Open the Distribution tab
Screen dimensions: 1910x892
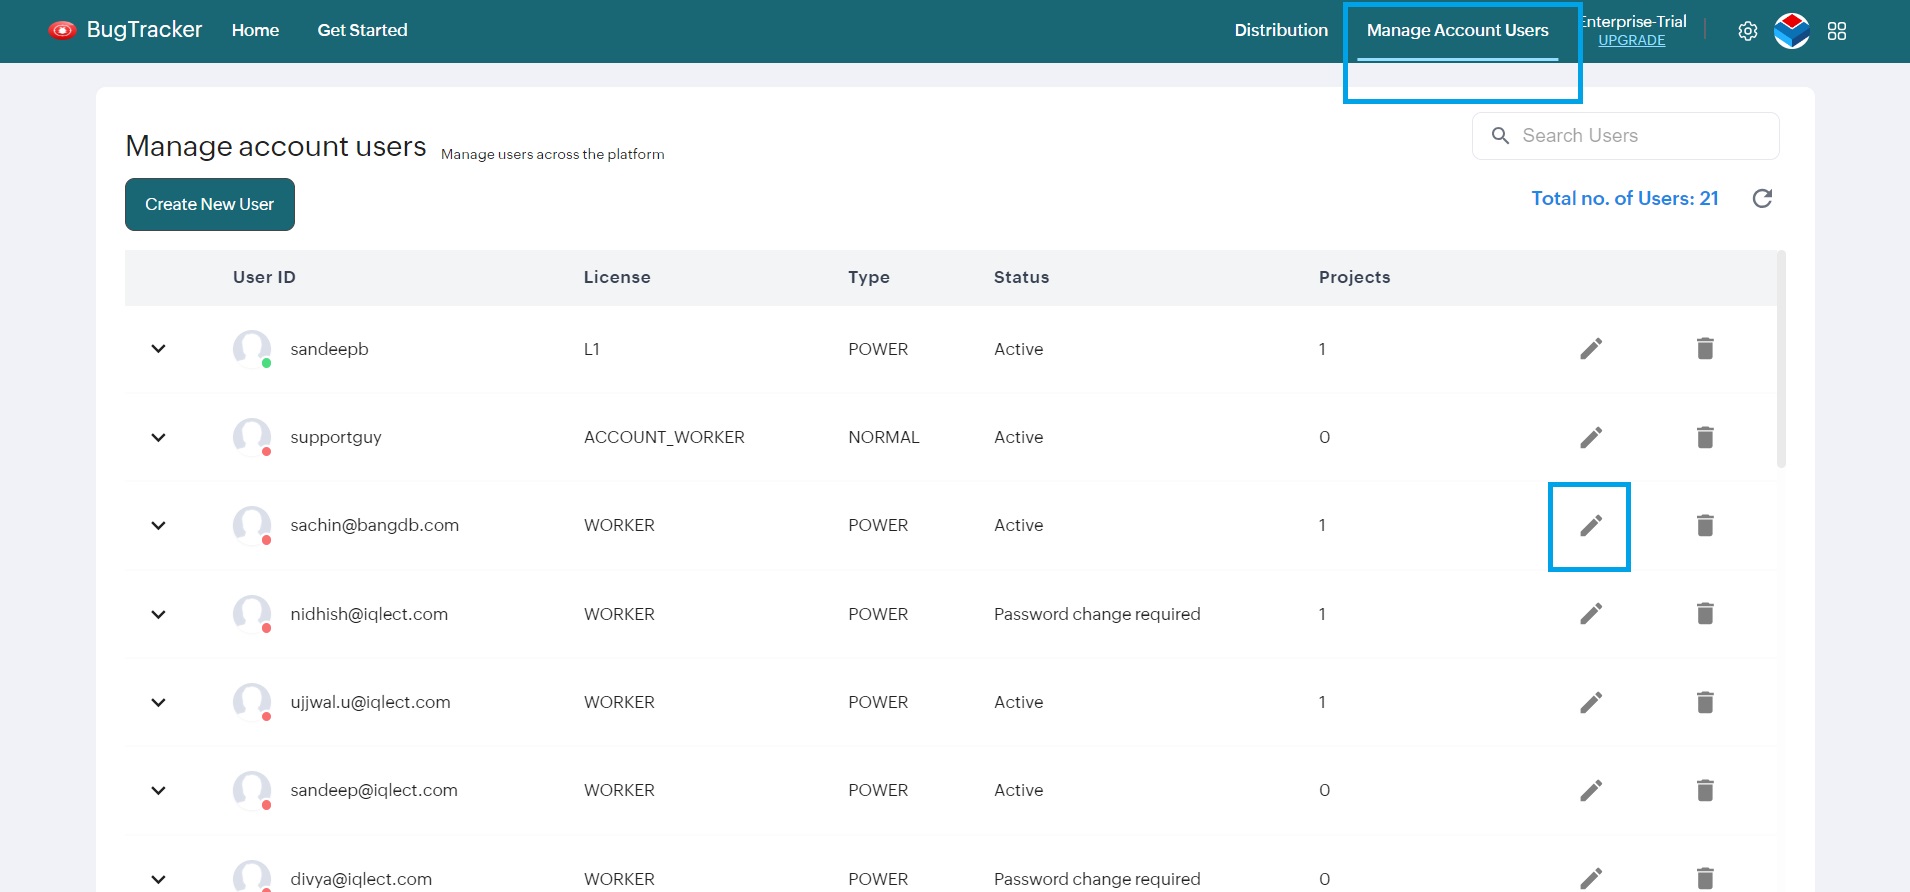(1281, 30)
